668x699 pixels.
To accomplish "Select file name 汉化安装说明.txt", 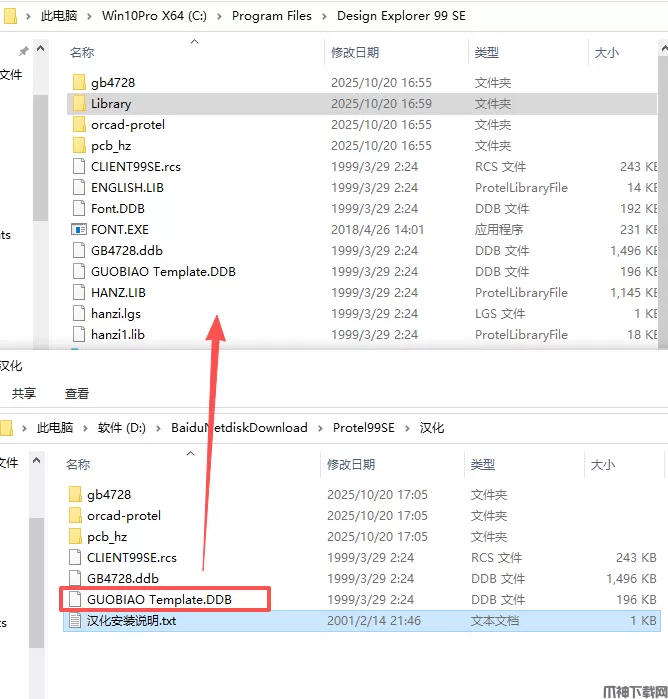I will [132, 621].
